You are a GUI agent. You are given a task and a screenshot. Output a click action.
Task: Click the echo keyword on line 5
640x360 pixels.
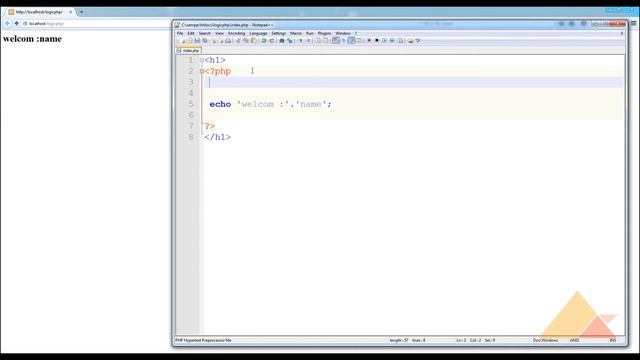coord(220,104)
